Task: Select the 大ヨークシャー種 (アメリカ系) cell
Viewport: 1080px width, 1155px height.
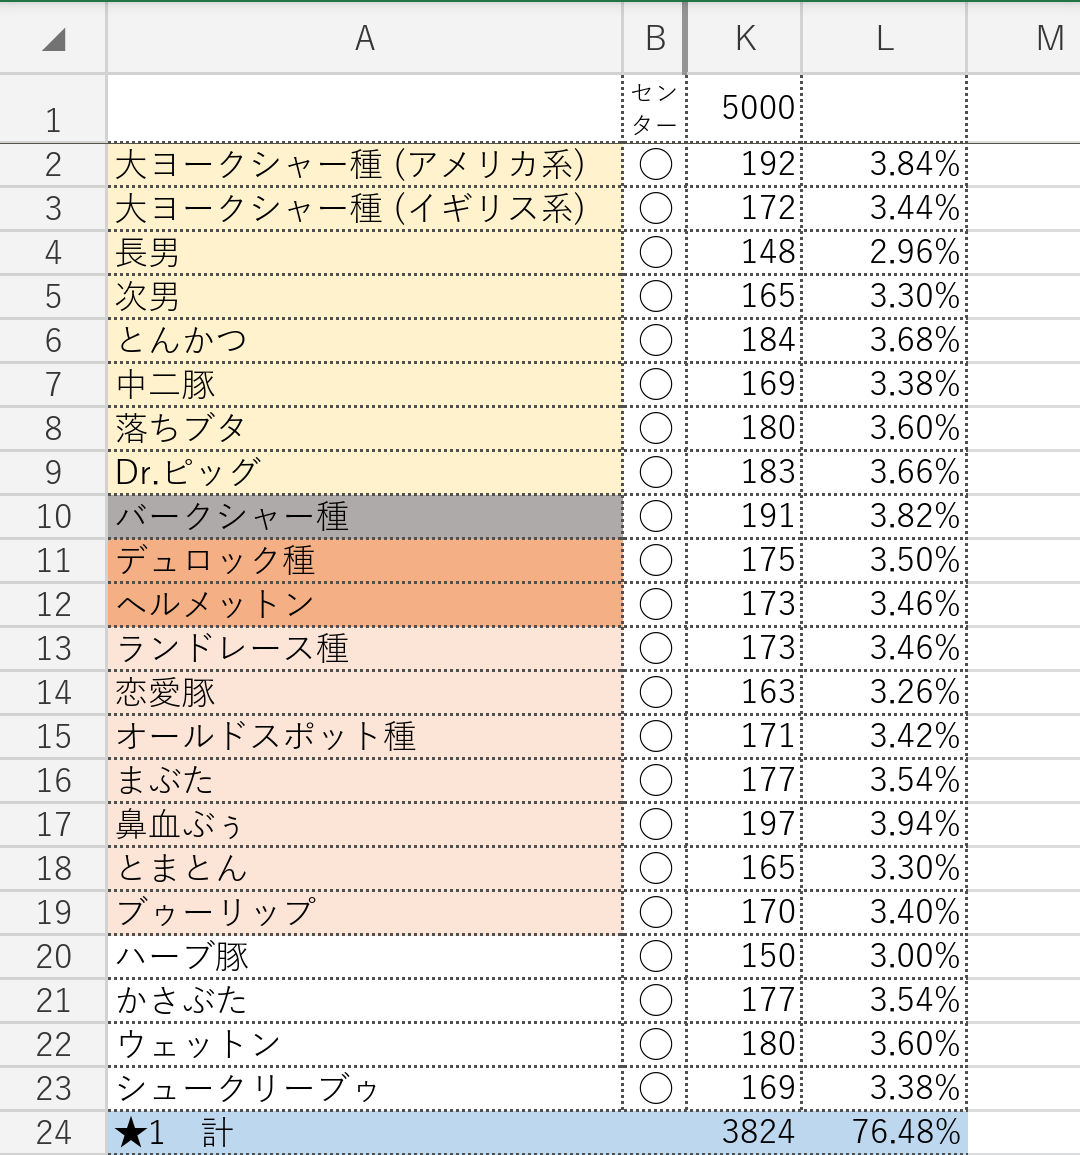Action: pos(364,164)
